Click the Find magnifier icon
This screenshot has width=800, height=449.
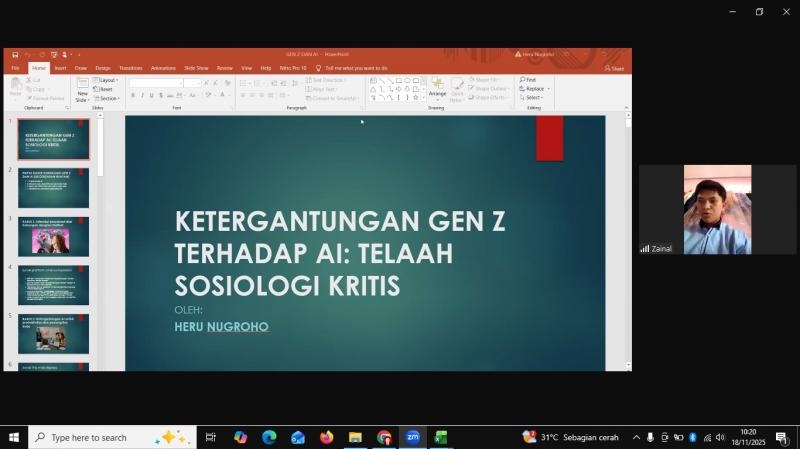click(x=521, y=80)
